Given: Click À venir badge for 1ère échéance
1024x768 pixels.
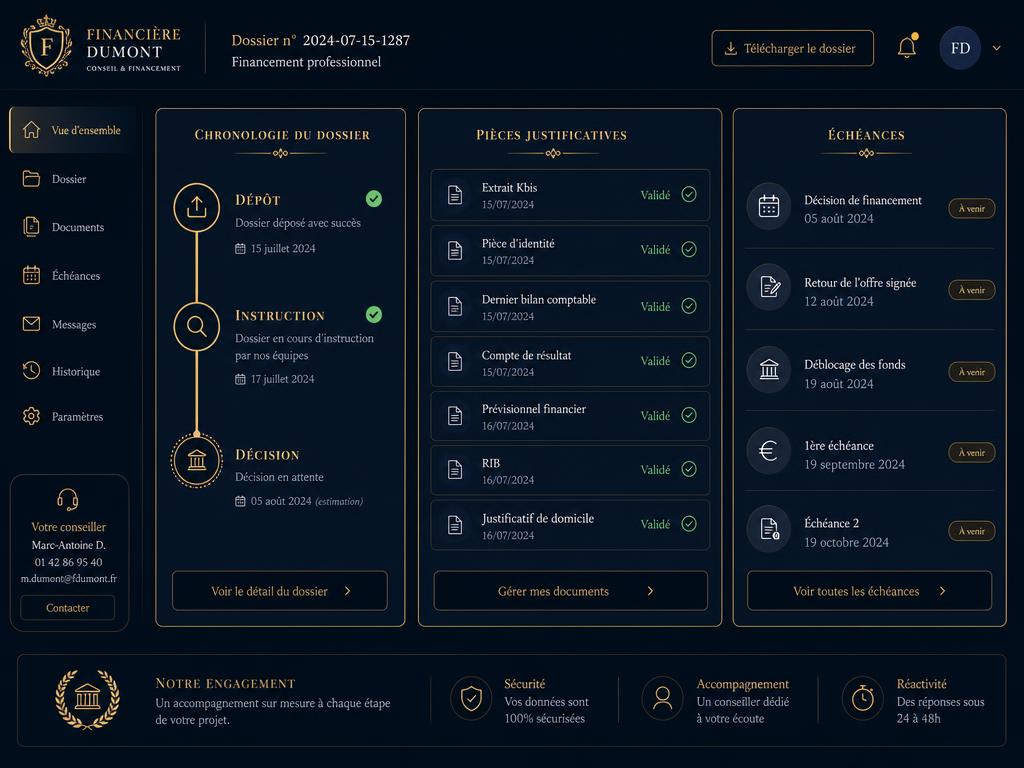Looking at the screenshot, I should pos(972,453).
